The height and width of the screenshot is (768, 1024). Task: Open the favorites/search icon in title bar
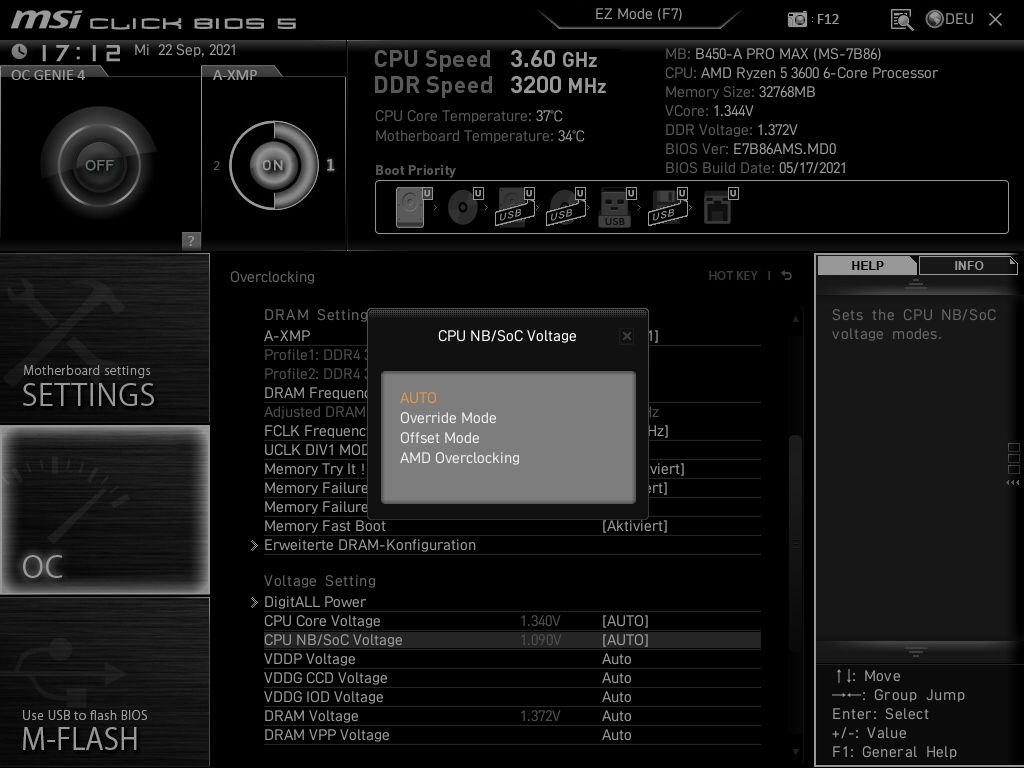point(901,18)
